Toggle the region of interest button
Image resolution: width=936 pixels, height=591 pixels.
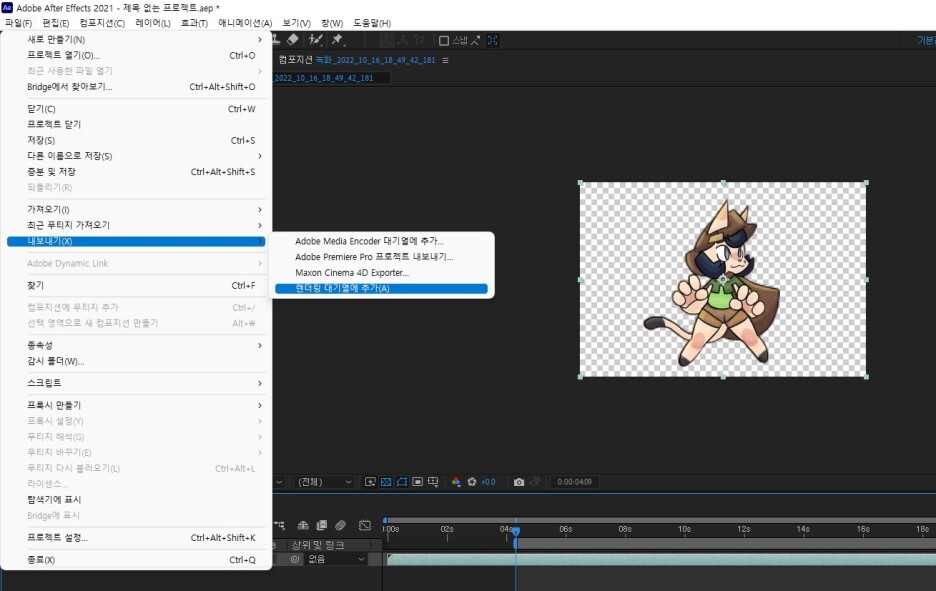(417, 482)
